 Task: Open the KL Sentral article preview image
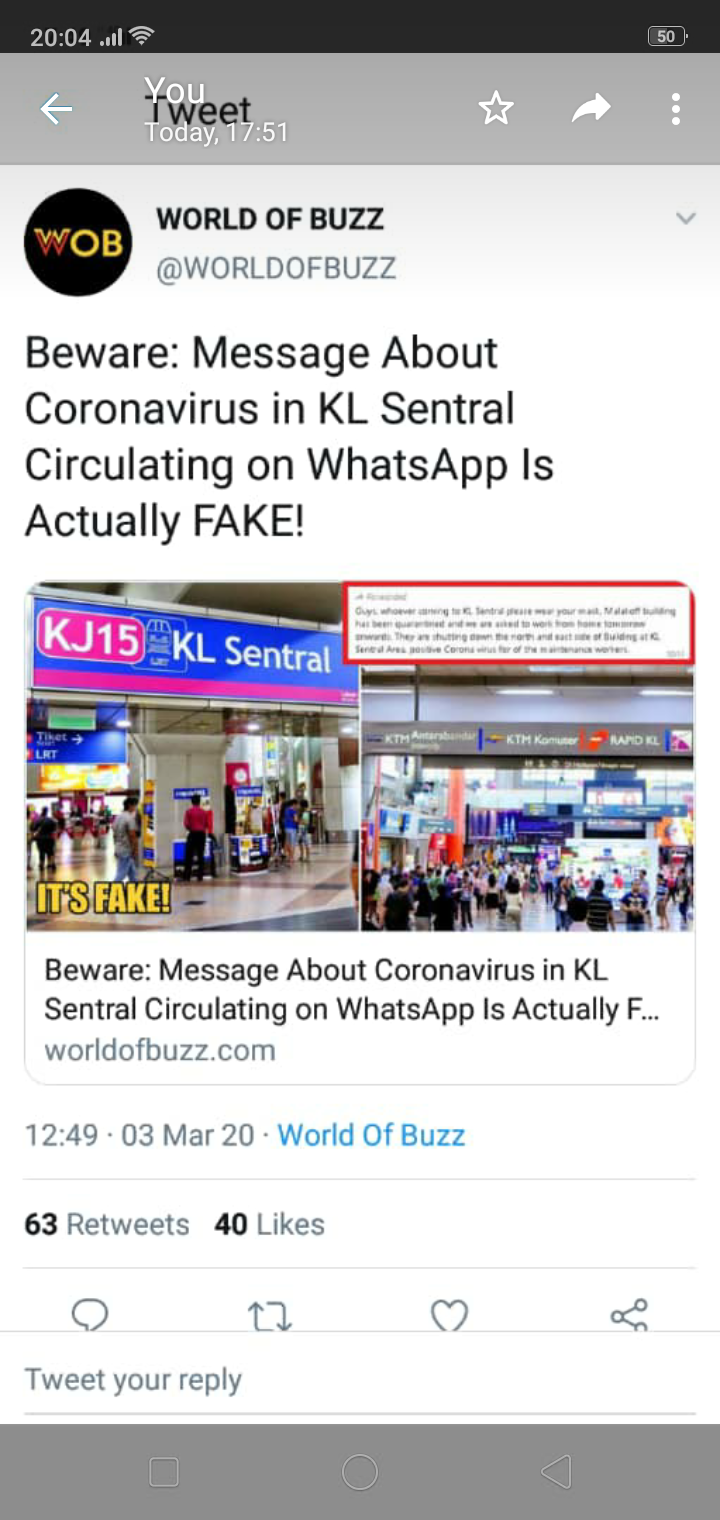point(360,757)
